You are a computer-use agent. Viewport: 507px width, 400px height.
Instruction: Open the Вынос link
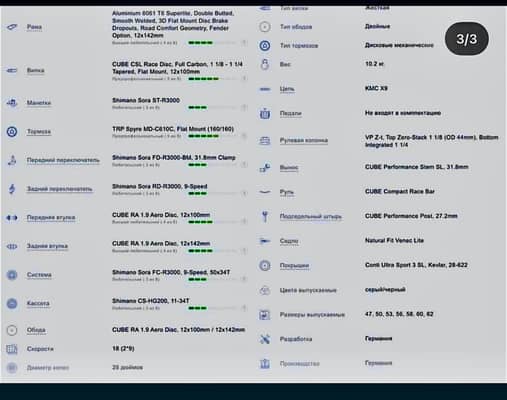[x=289, y=168]
